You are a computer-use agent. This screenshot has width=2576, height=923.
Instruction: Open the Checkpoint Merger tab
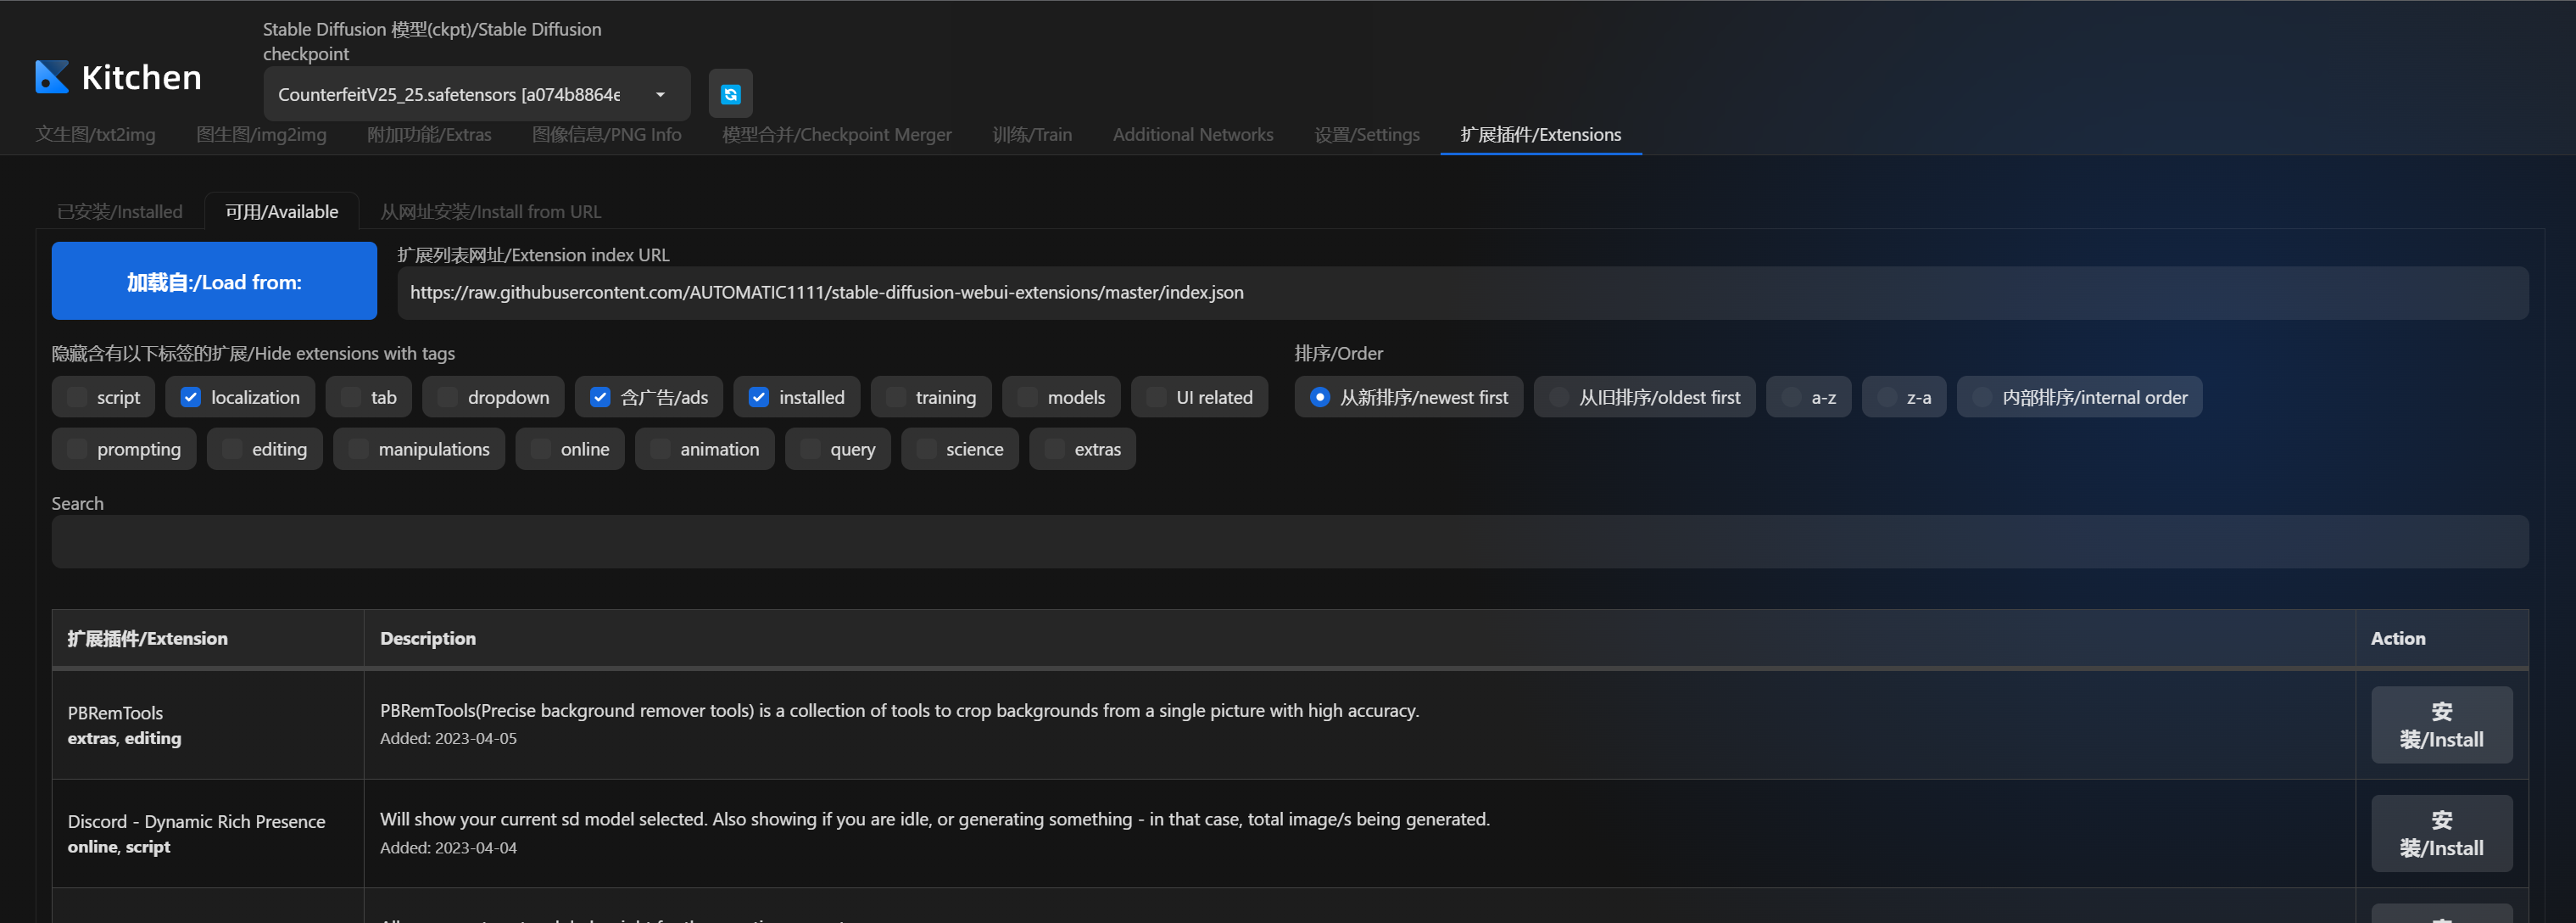tap(837, 134)
